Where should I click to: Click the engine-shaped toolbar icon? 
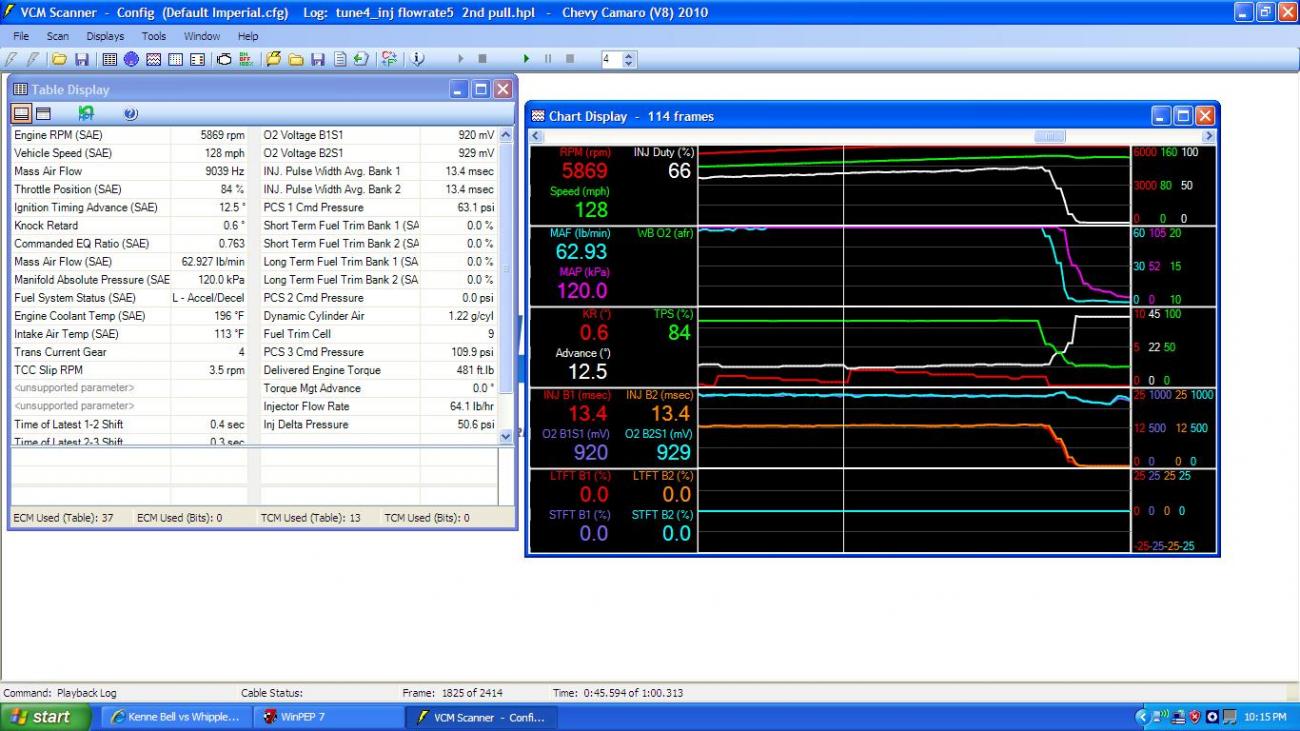[224, 59]
